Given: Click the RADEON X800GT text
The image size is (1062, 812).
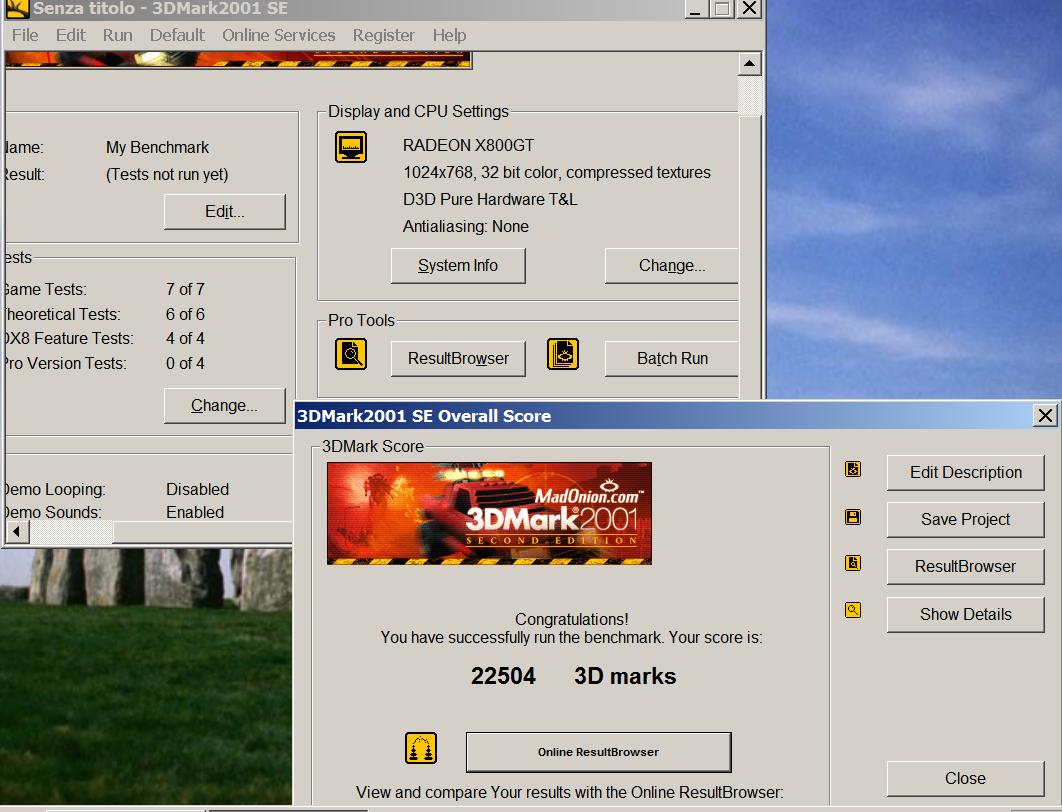Looking at the screenshot, I should [x=468, y=146].
